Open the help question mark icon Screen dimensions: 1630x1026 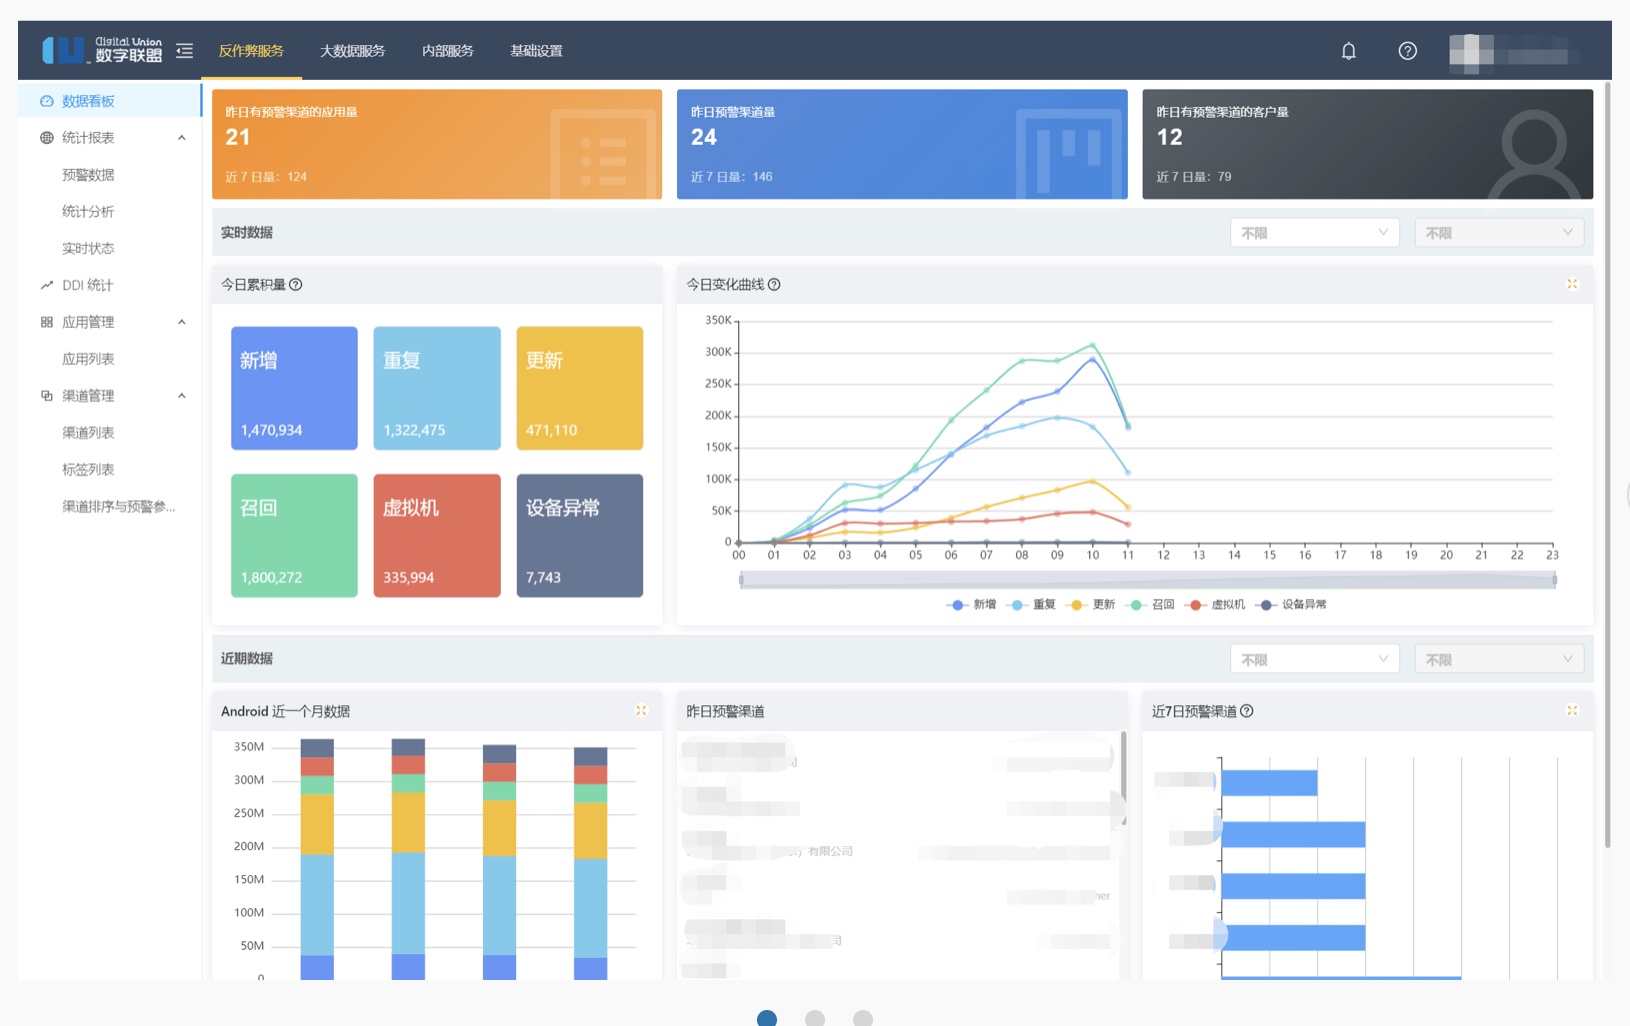[x=1407, y=51]
